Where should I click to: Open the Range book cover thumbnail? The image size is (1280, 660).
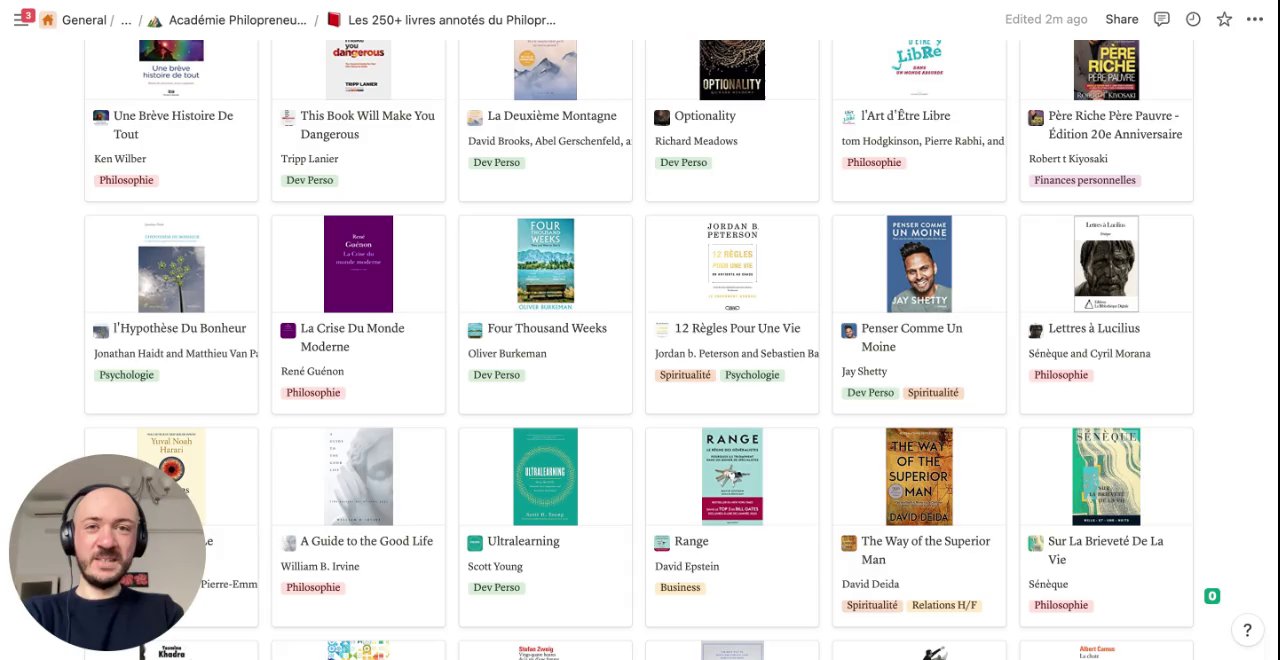(x=732, y=476)
